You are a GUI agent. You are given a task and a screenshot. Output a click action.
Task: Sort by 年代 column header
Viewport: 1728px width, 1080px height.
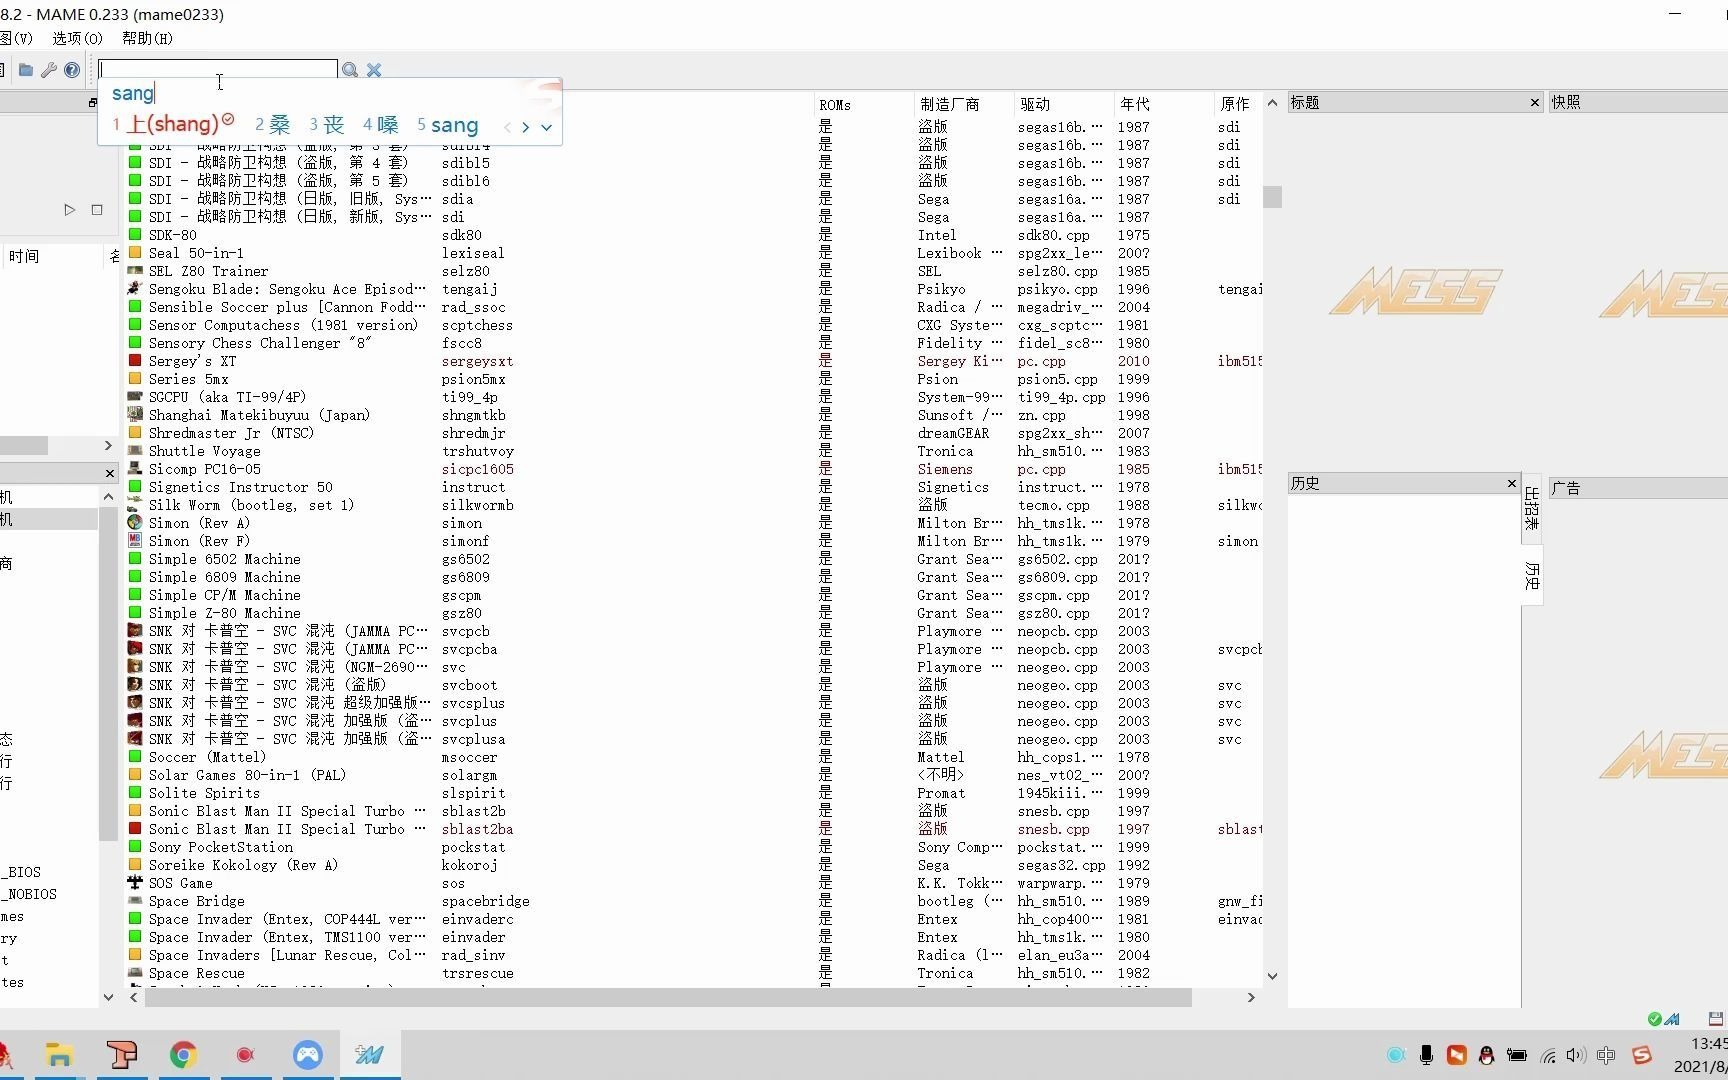click(x=1135, y=104)
